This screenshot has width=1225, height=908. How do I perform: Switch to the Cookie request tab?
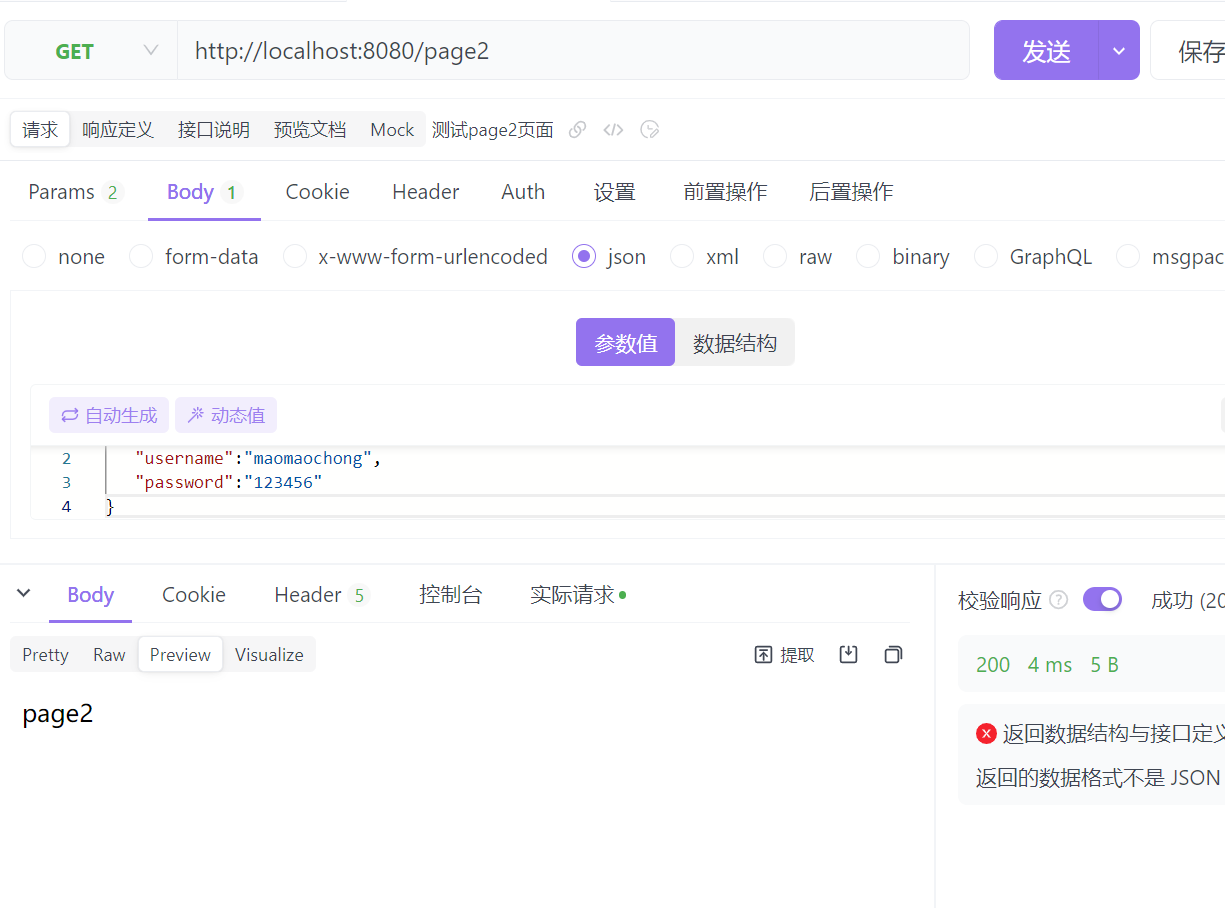[x=317, y=191]
